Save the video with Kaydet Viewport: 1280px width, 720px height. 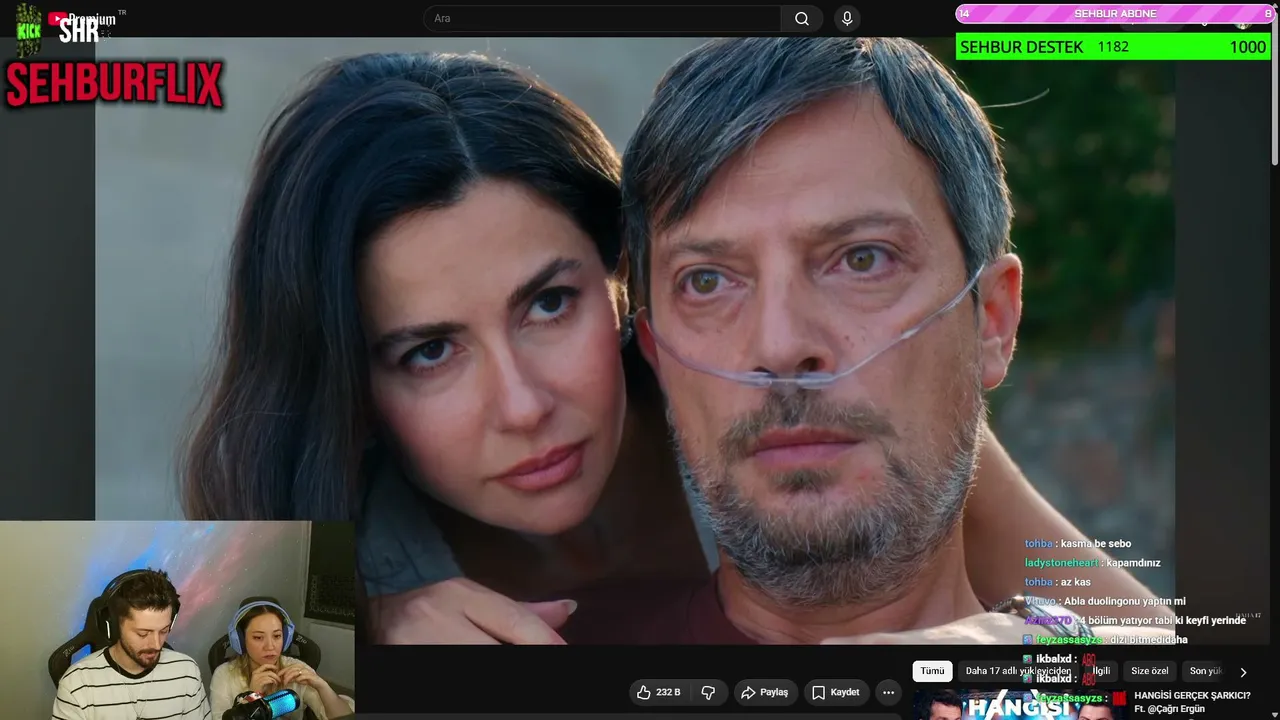coord(835,692)
